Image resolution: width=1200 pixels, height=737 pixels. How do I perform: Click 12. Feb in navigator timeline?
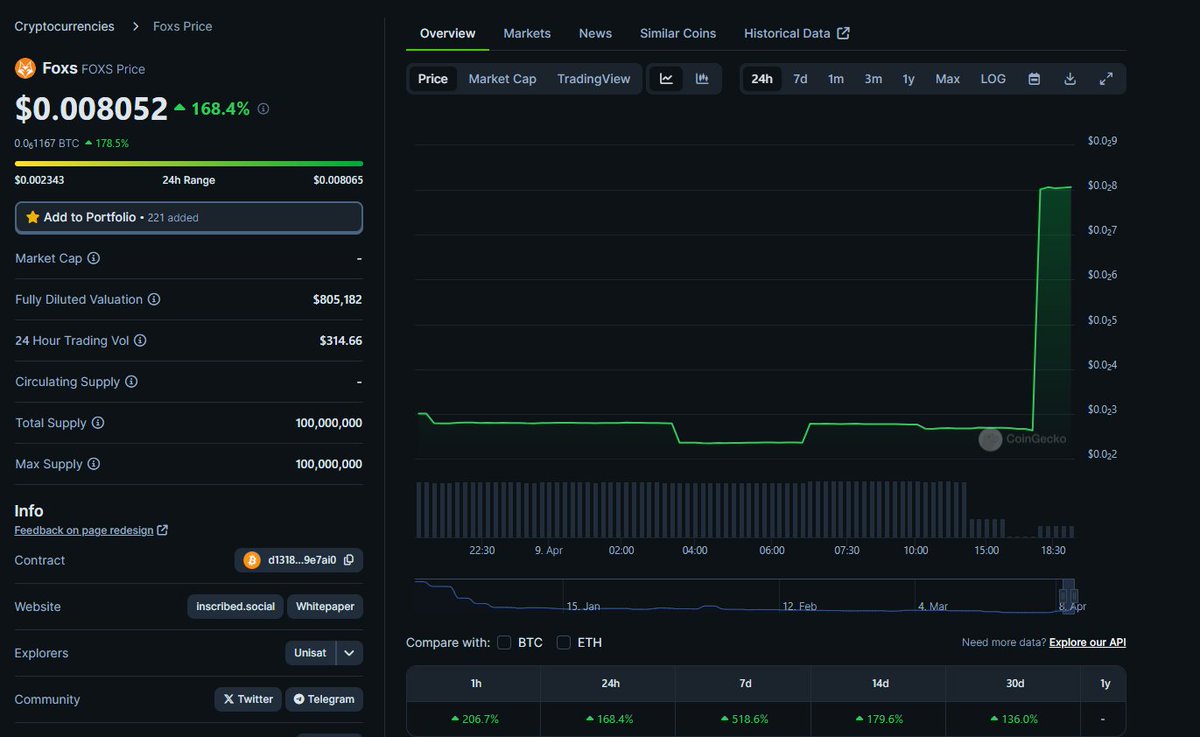point(799,606)
